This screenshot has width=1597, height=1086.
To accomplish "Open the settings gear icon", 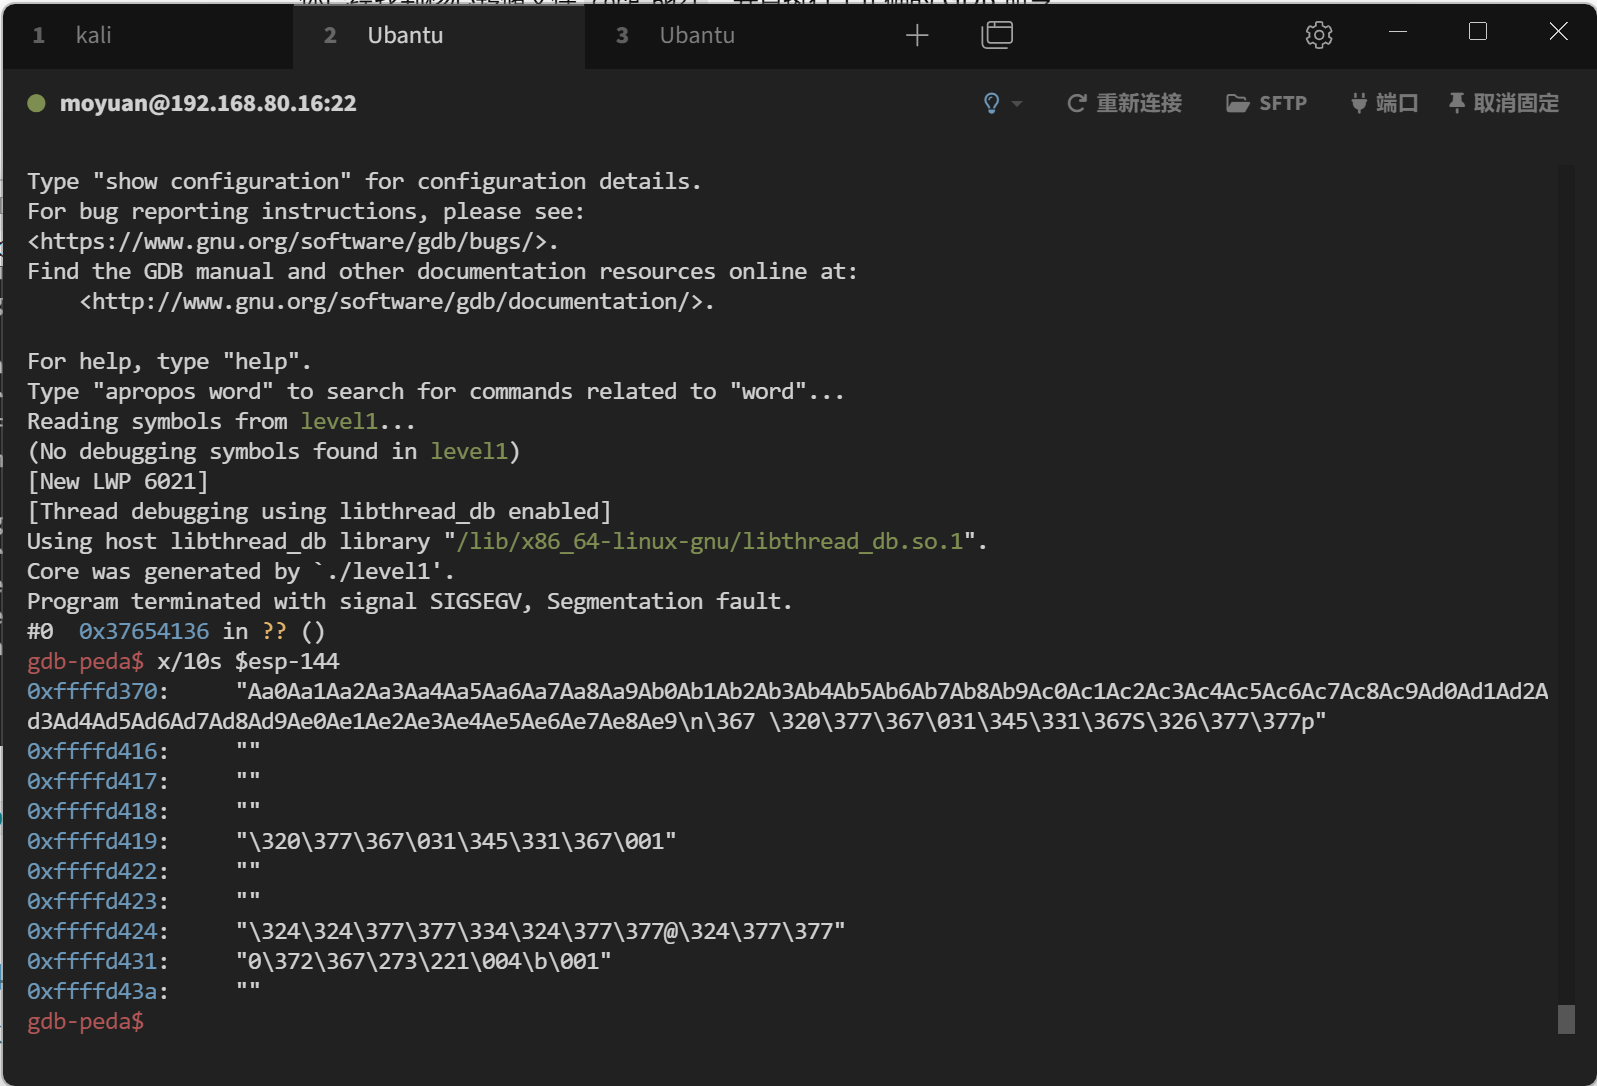I will click(x=1318, y=35).
